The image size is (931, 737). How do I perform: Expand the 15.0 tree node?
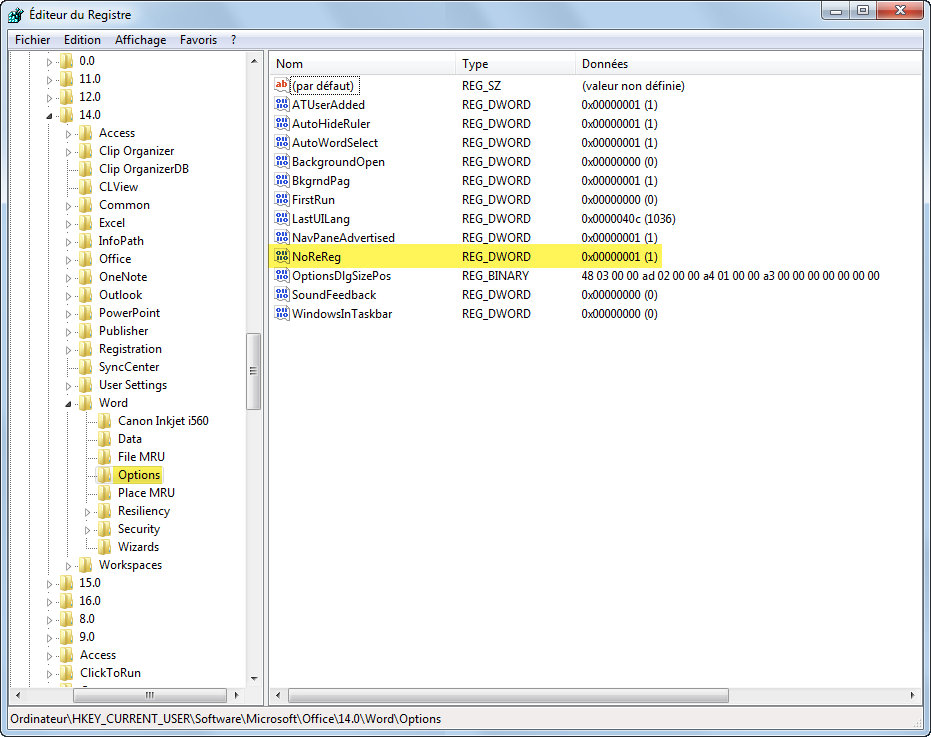49,584
